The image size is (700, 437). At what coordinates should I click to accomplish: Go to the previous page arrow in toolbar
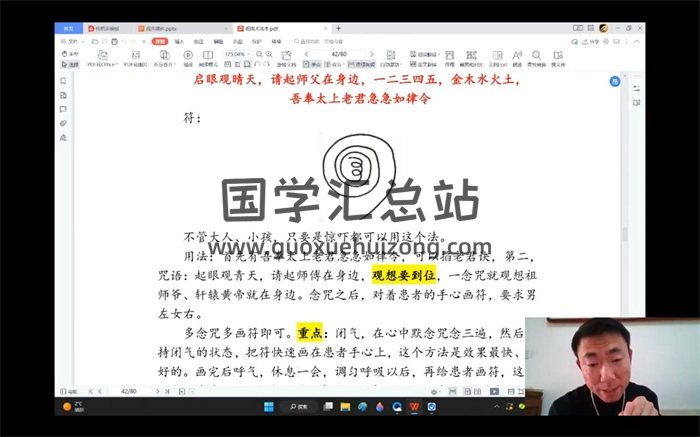coord(306,54)
